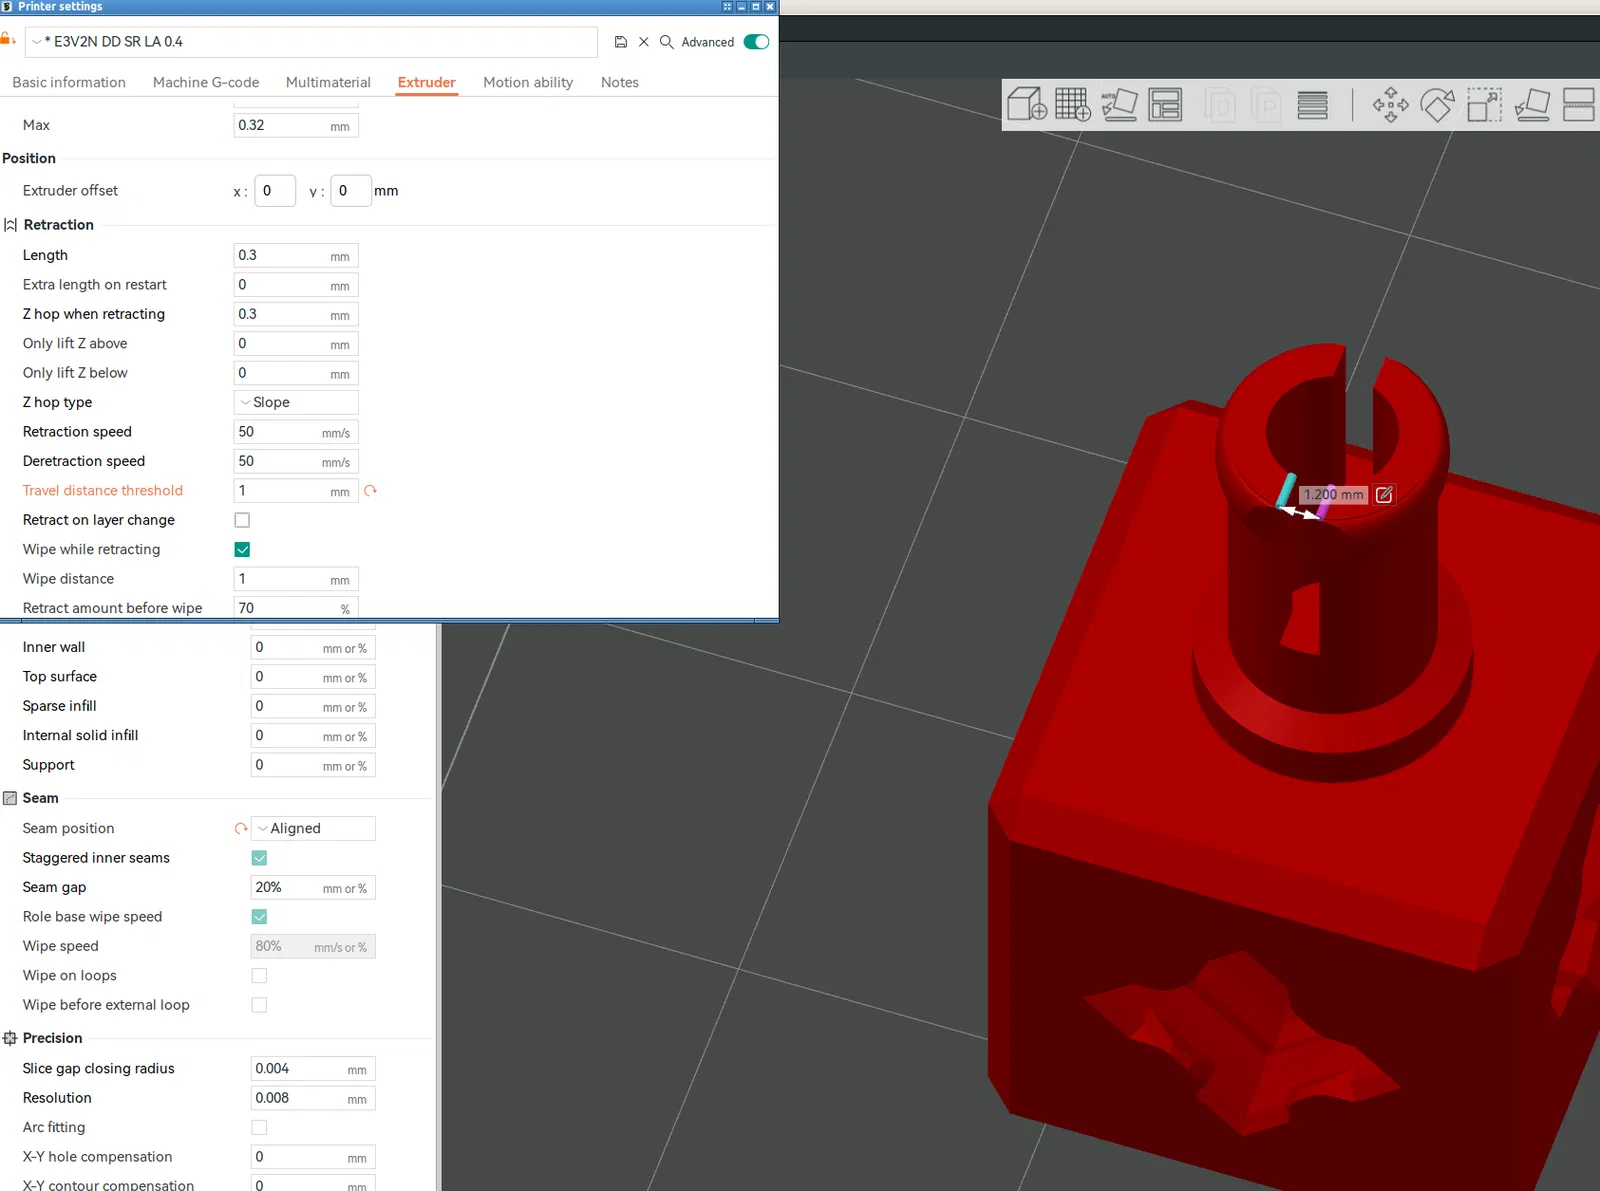Screen dimensions: 1600x1191
Task: Click the Seam gap 20% field
Action: [313, 888]
